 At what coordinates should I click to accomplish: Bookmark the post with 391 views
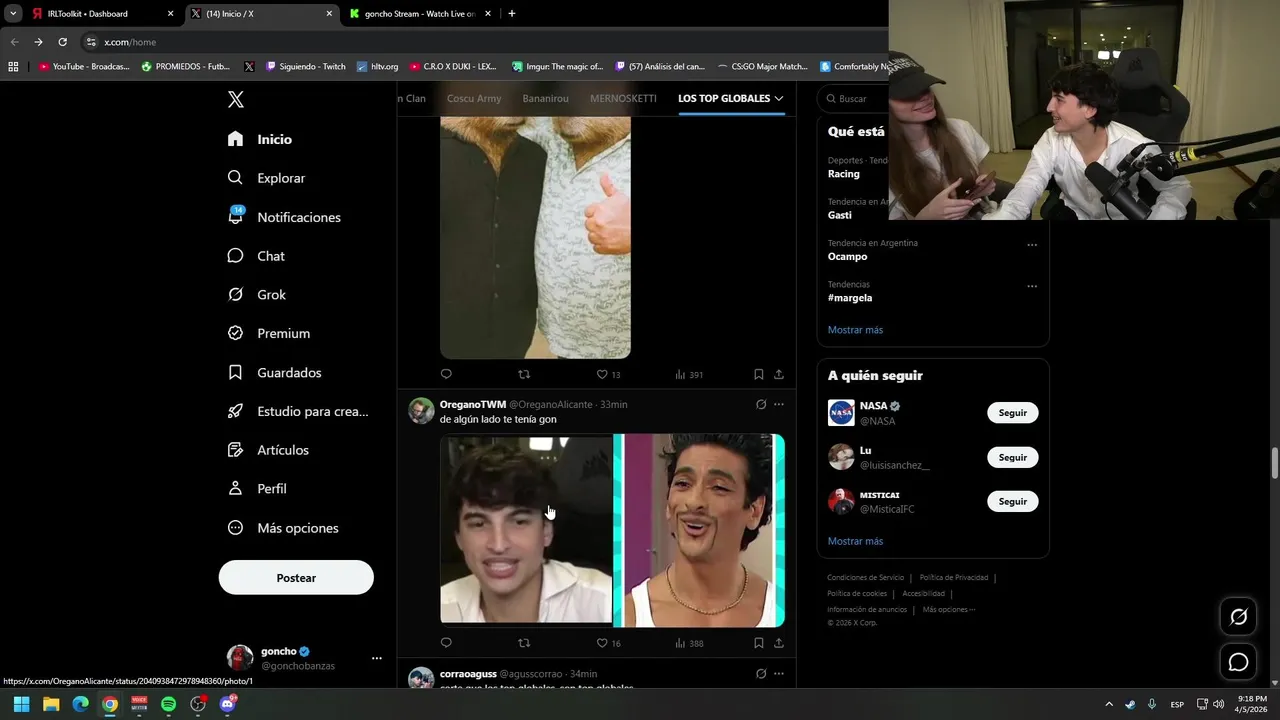[759, 374]
